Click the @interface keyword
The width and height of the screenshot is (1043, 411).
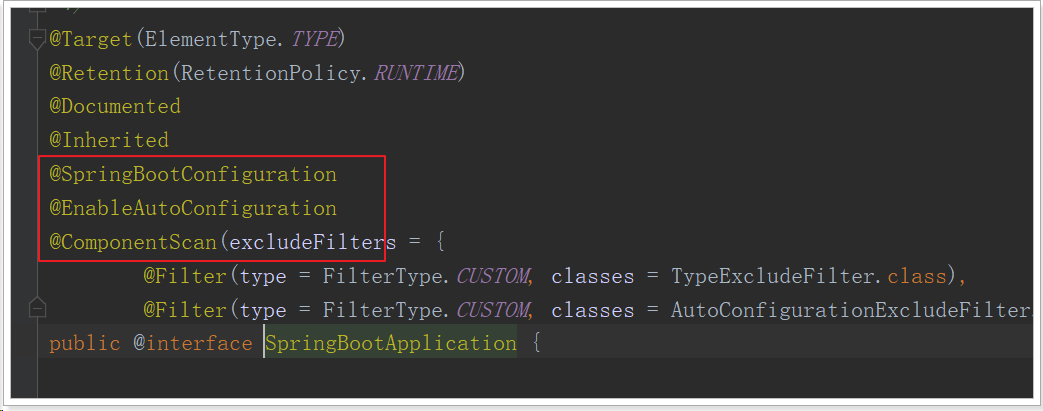point(192,344)
